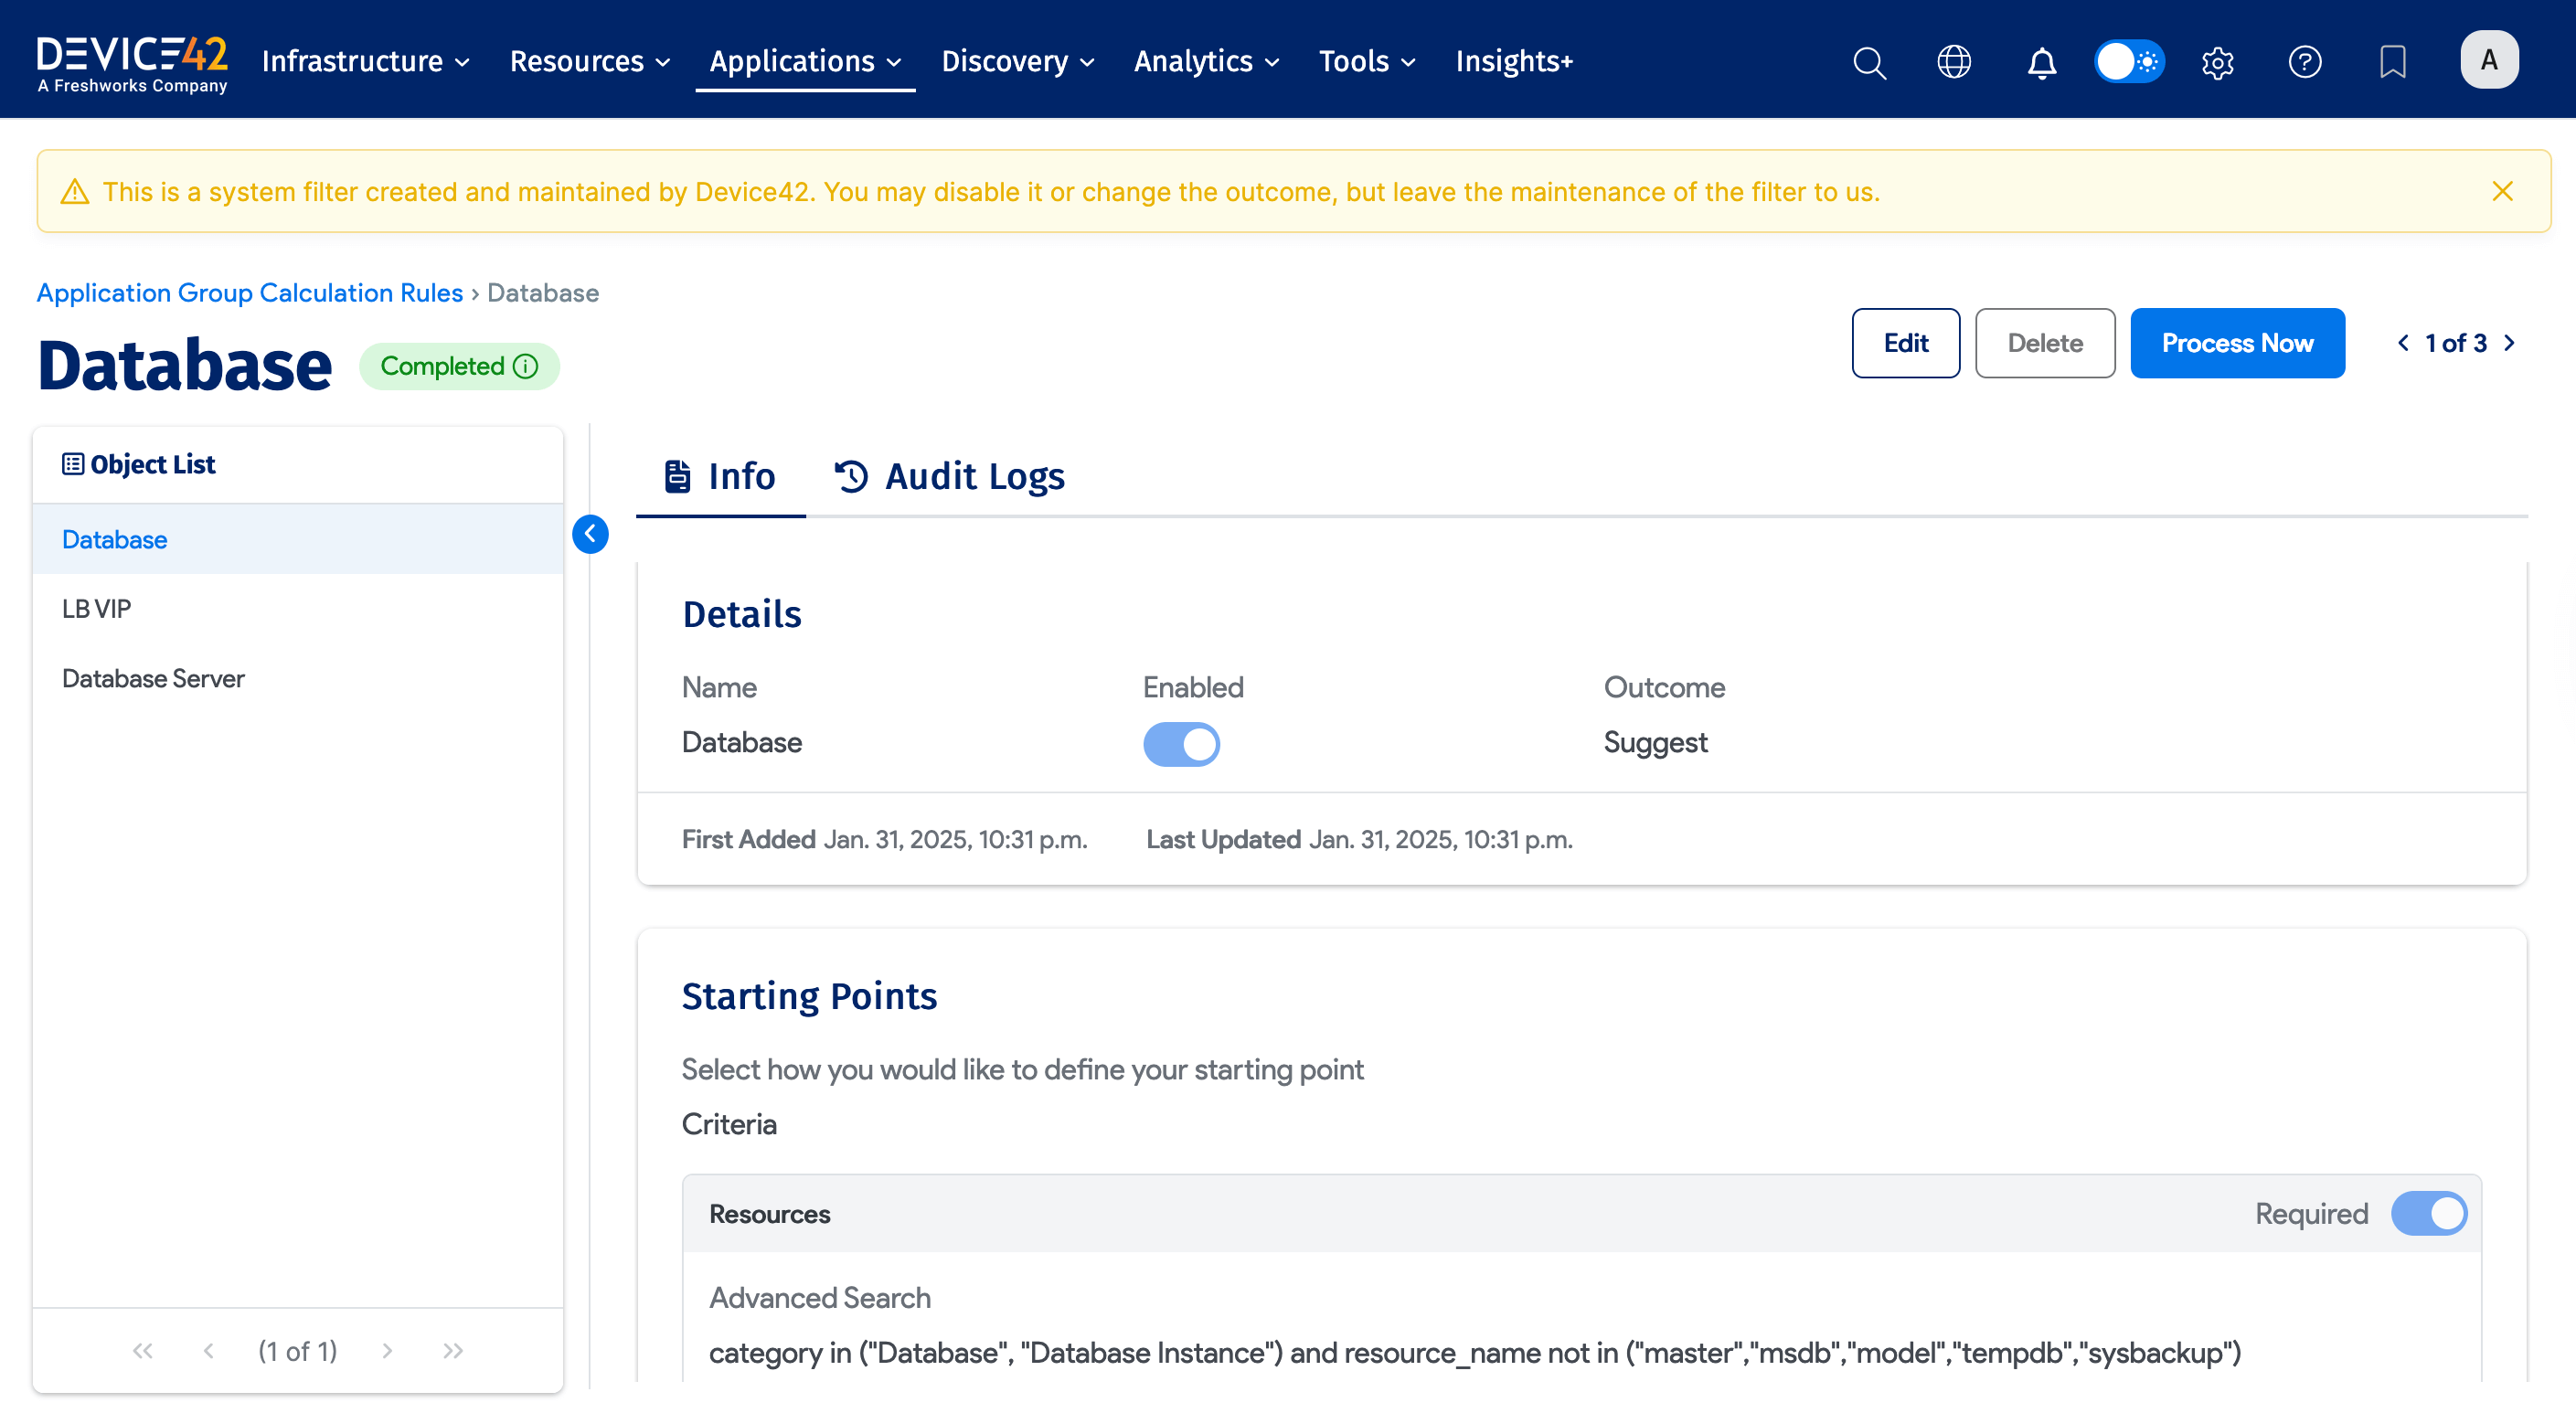Select LB VIP in Object List

point(97,608)
